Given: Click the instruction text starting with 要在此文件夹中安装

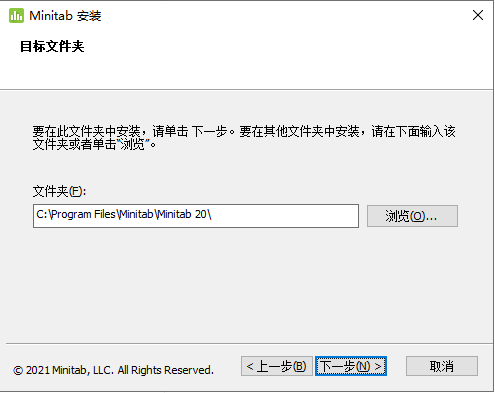Looking at the screenshot, I should point(244,138).
